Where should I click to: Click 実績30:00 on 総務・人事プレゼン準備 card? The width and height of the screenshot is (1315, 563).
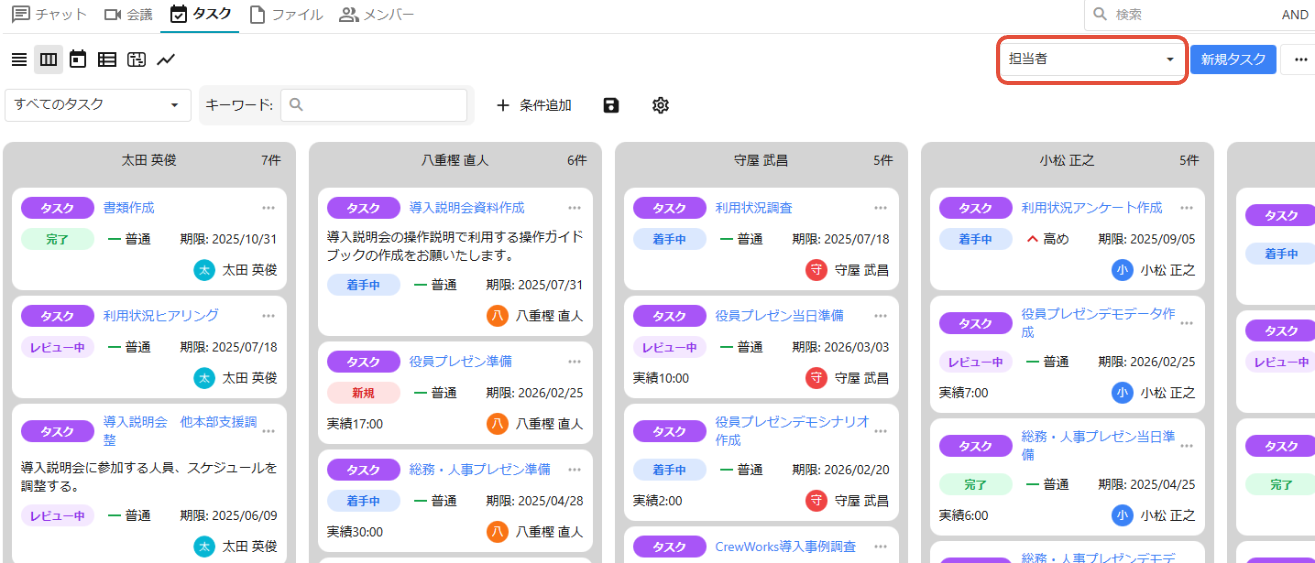coord(355,532)
